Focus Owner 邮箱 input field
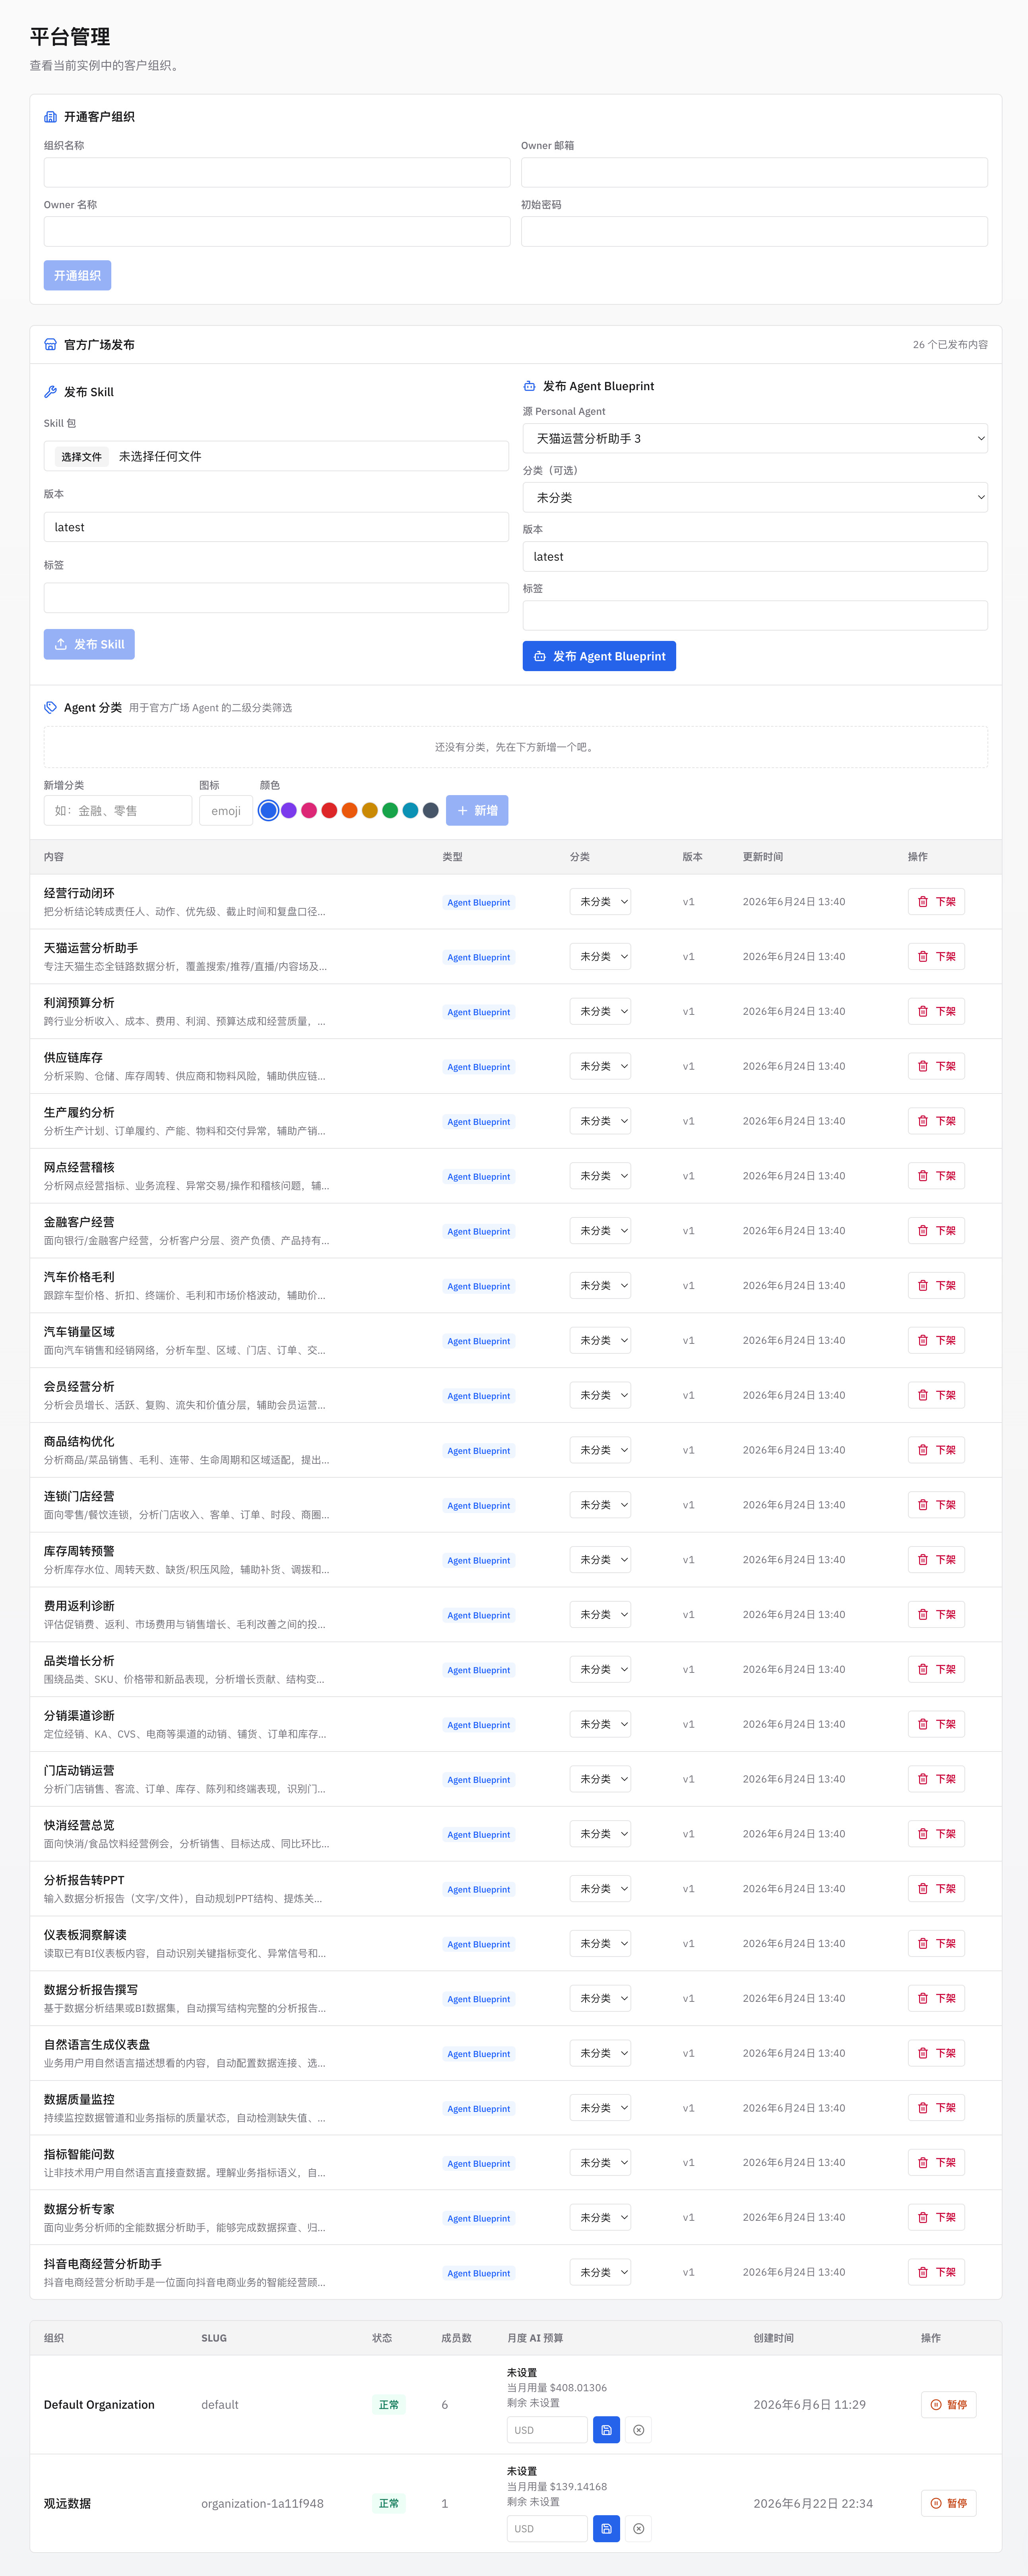The image size is (1028, 2576). (x=755, y=172)
